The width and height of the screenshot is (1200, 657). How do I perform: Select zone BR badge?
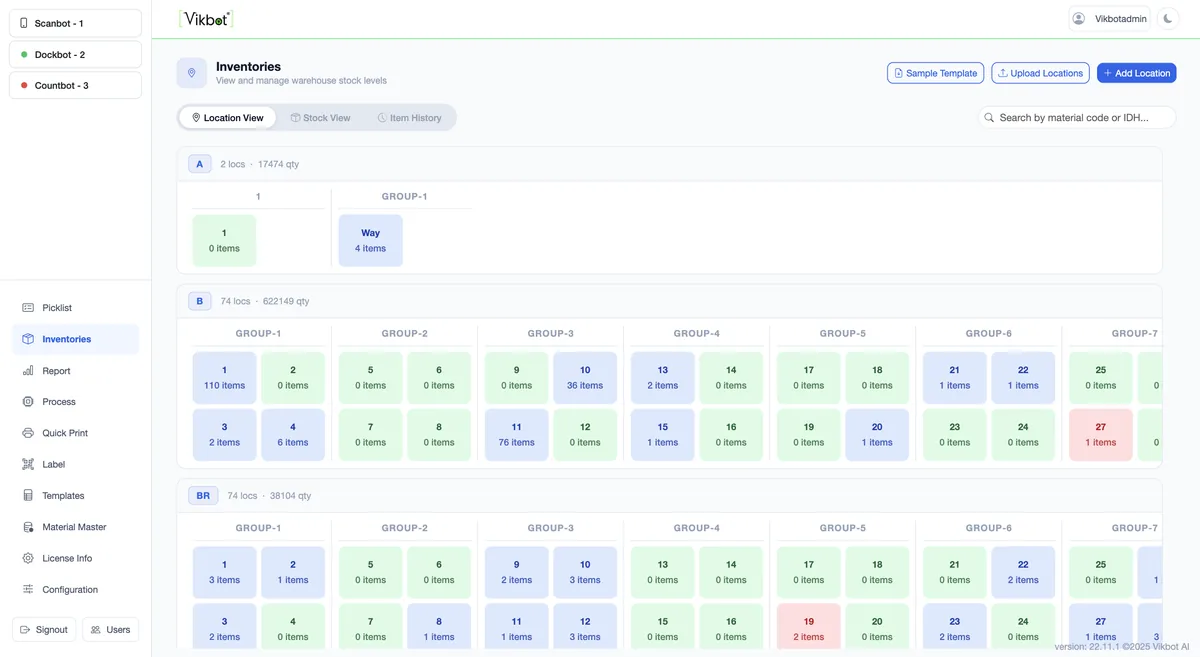pyautogui.click(x=203, y=495)
